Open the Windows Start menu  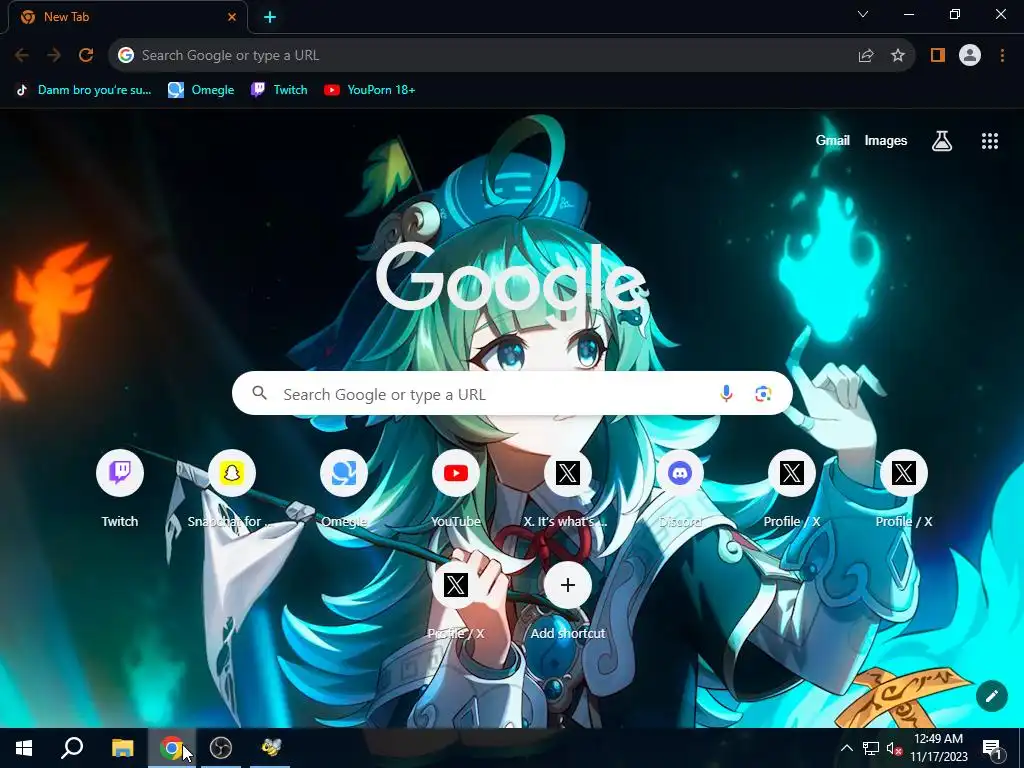click(x=24, y=748)
